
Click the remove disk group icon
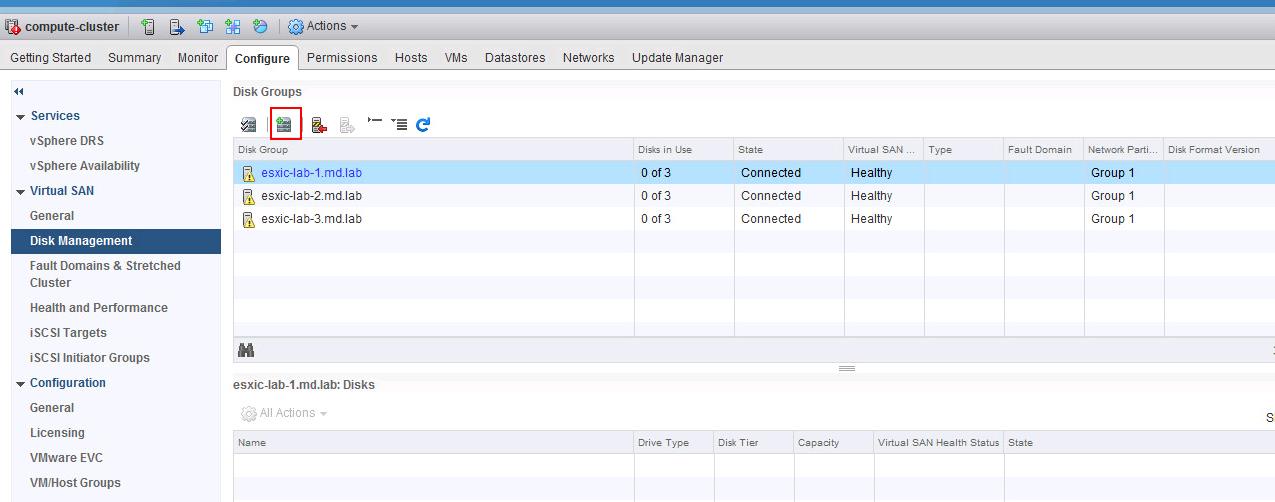(x=319, y=124)
